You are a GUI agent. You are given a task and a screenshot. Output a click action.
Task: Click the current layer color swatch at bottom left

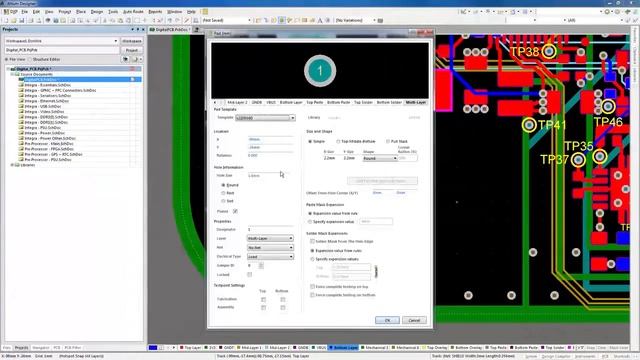coord(153,348)
